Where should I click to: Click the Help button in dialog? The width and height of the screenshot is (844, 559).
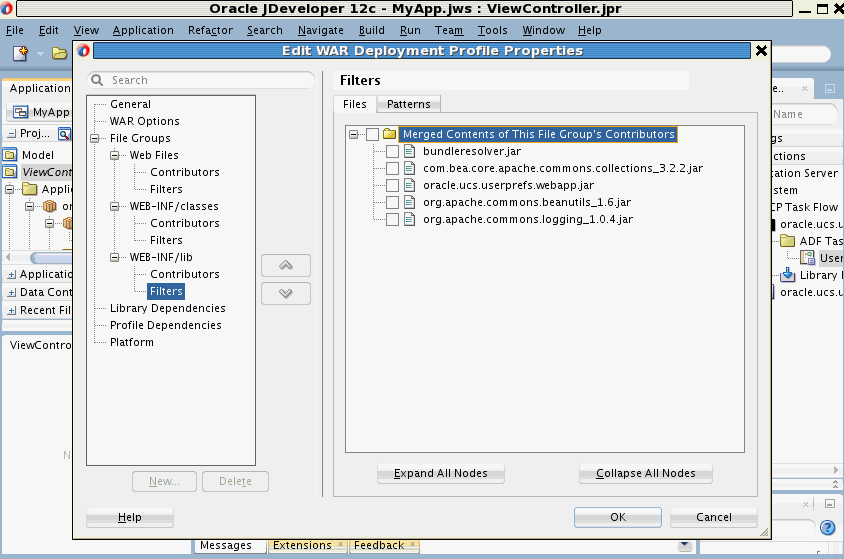[130, 517]
